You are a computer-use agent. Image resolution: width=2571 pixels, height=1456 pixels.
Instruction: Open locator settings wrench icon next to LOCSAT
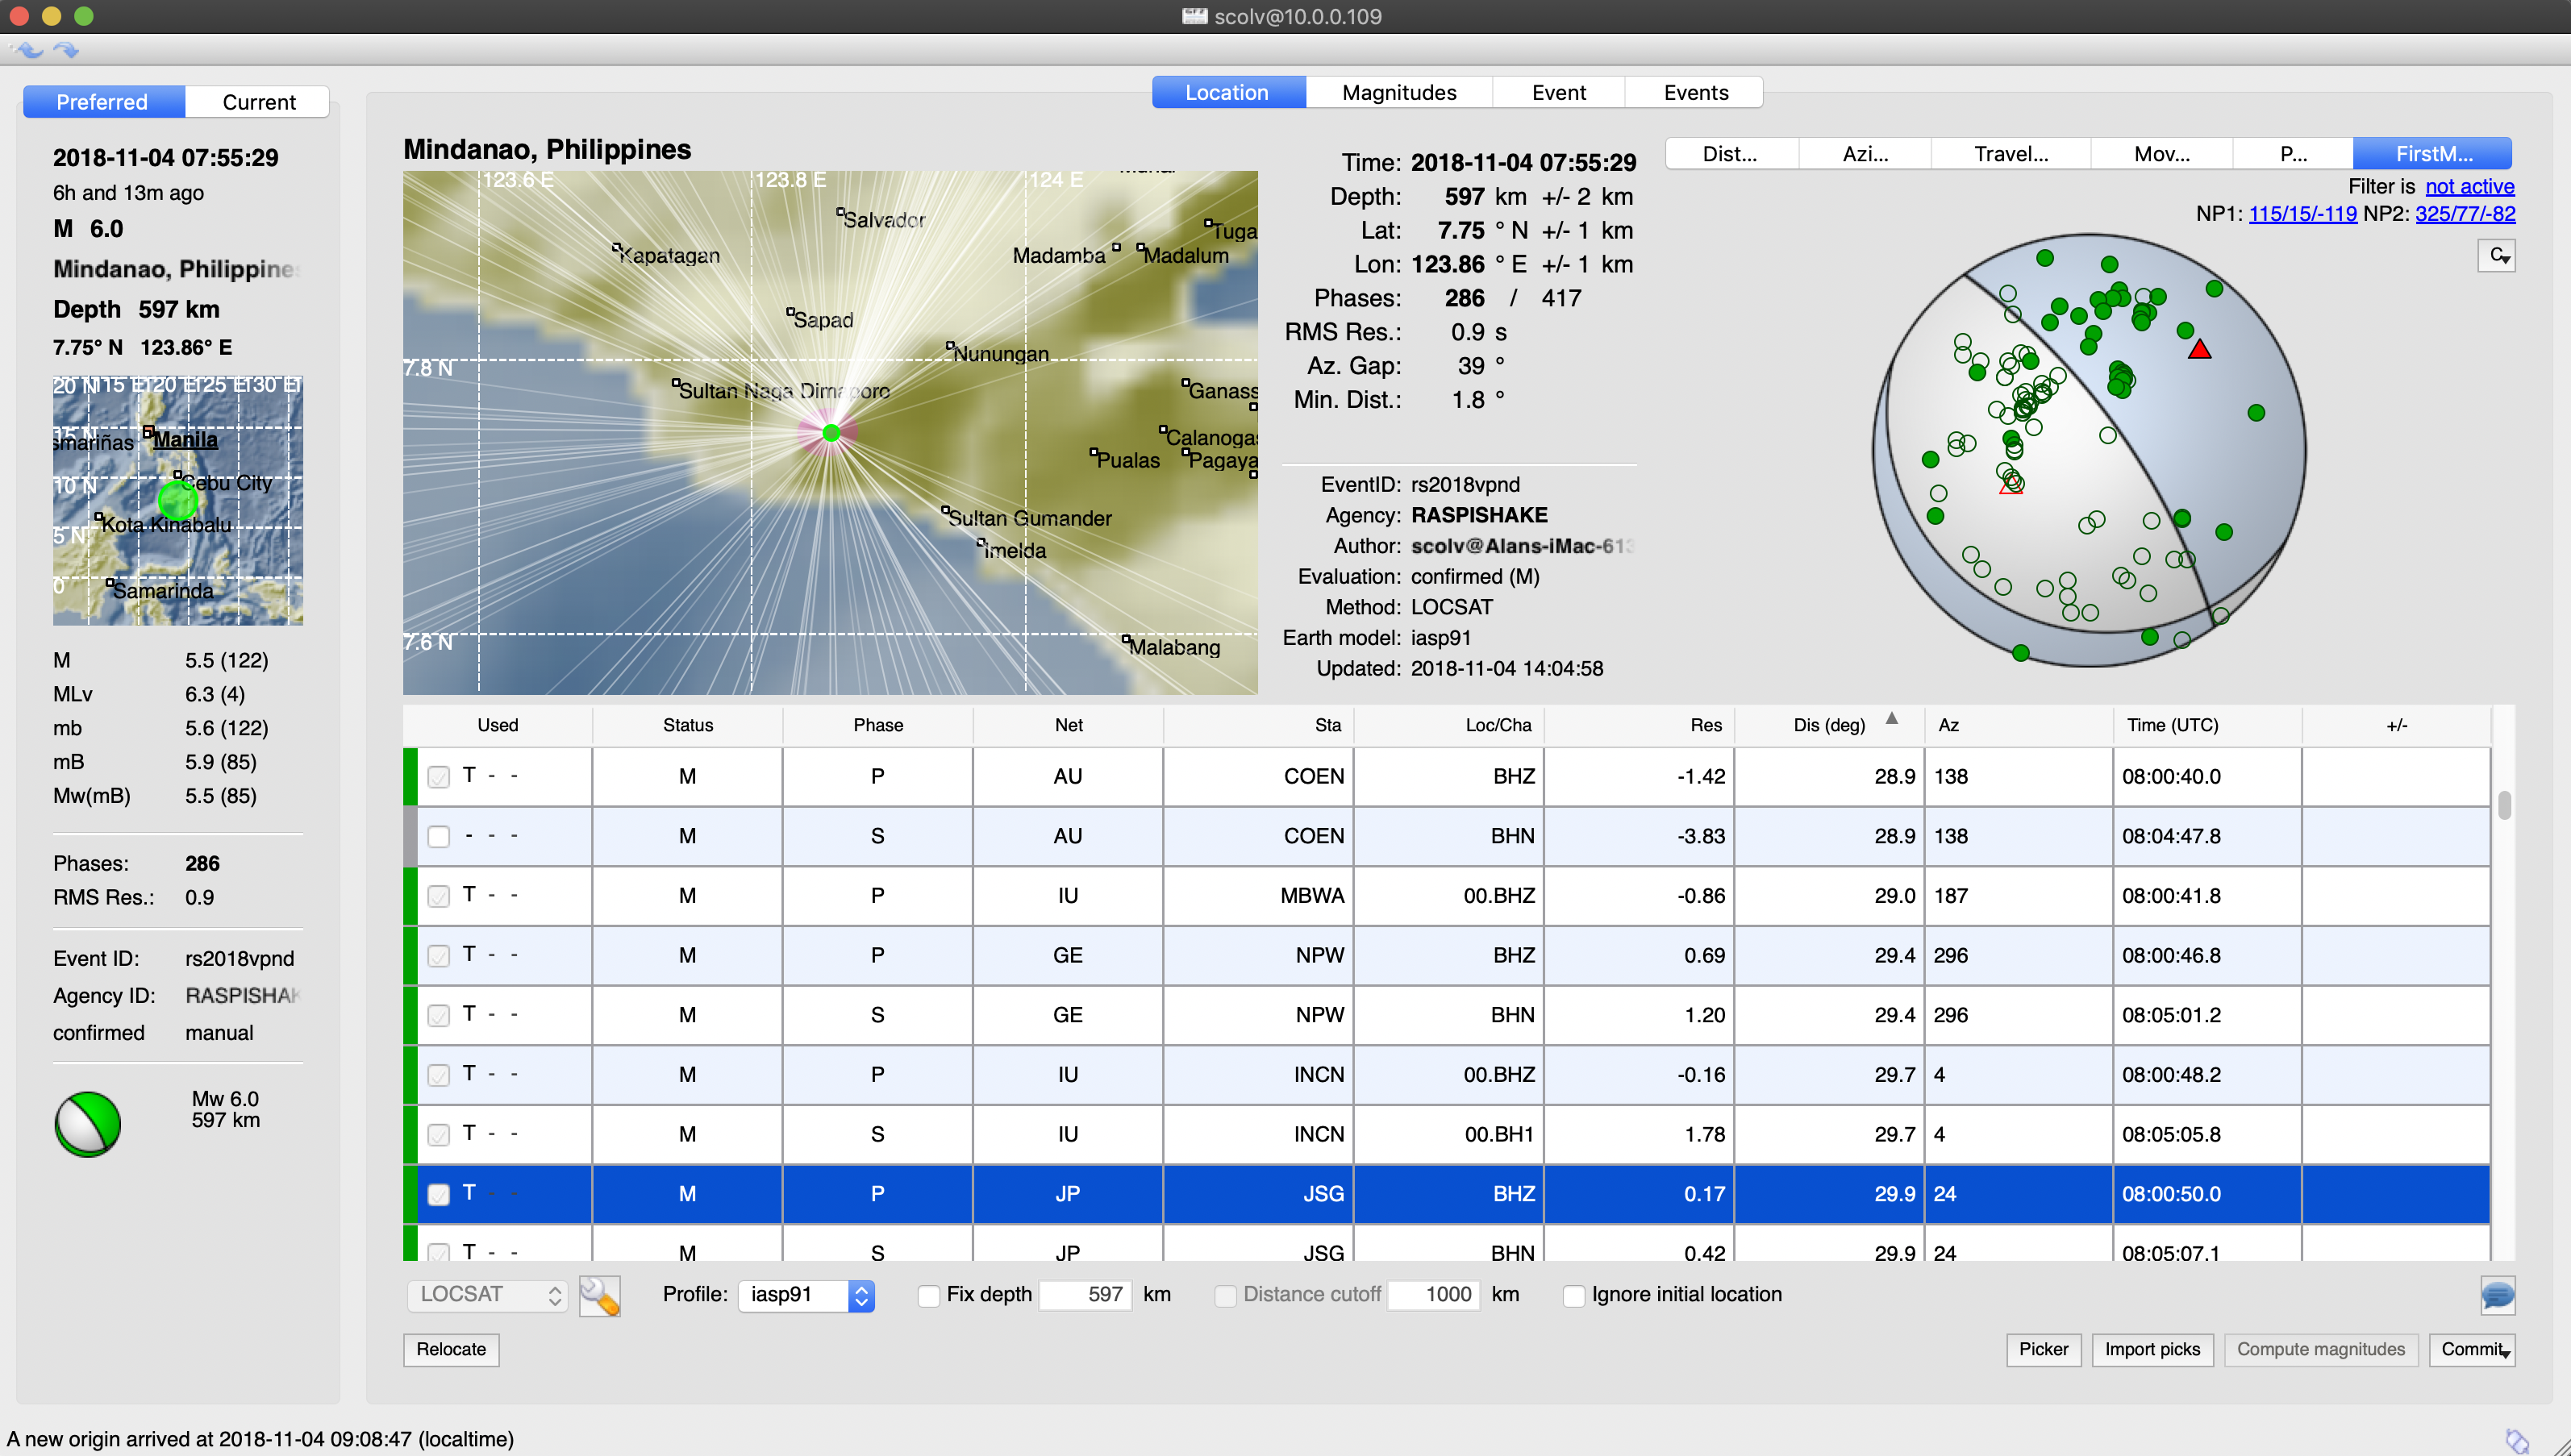(x=600, y=1295)
